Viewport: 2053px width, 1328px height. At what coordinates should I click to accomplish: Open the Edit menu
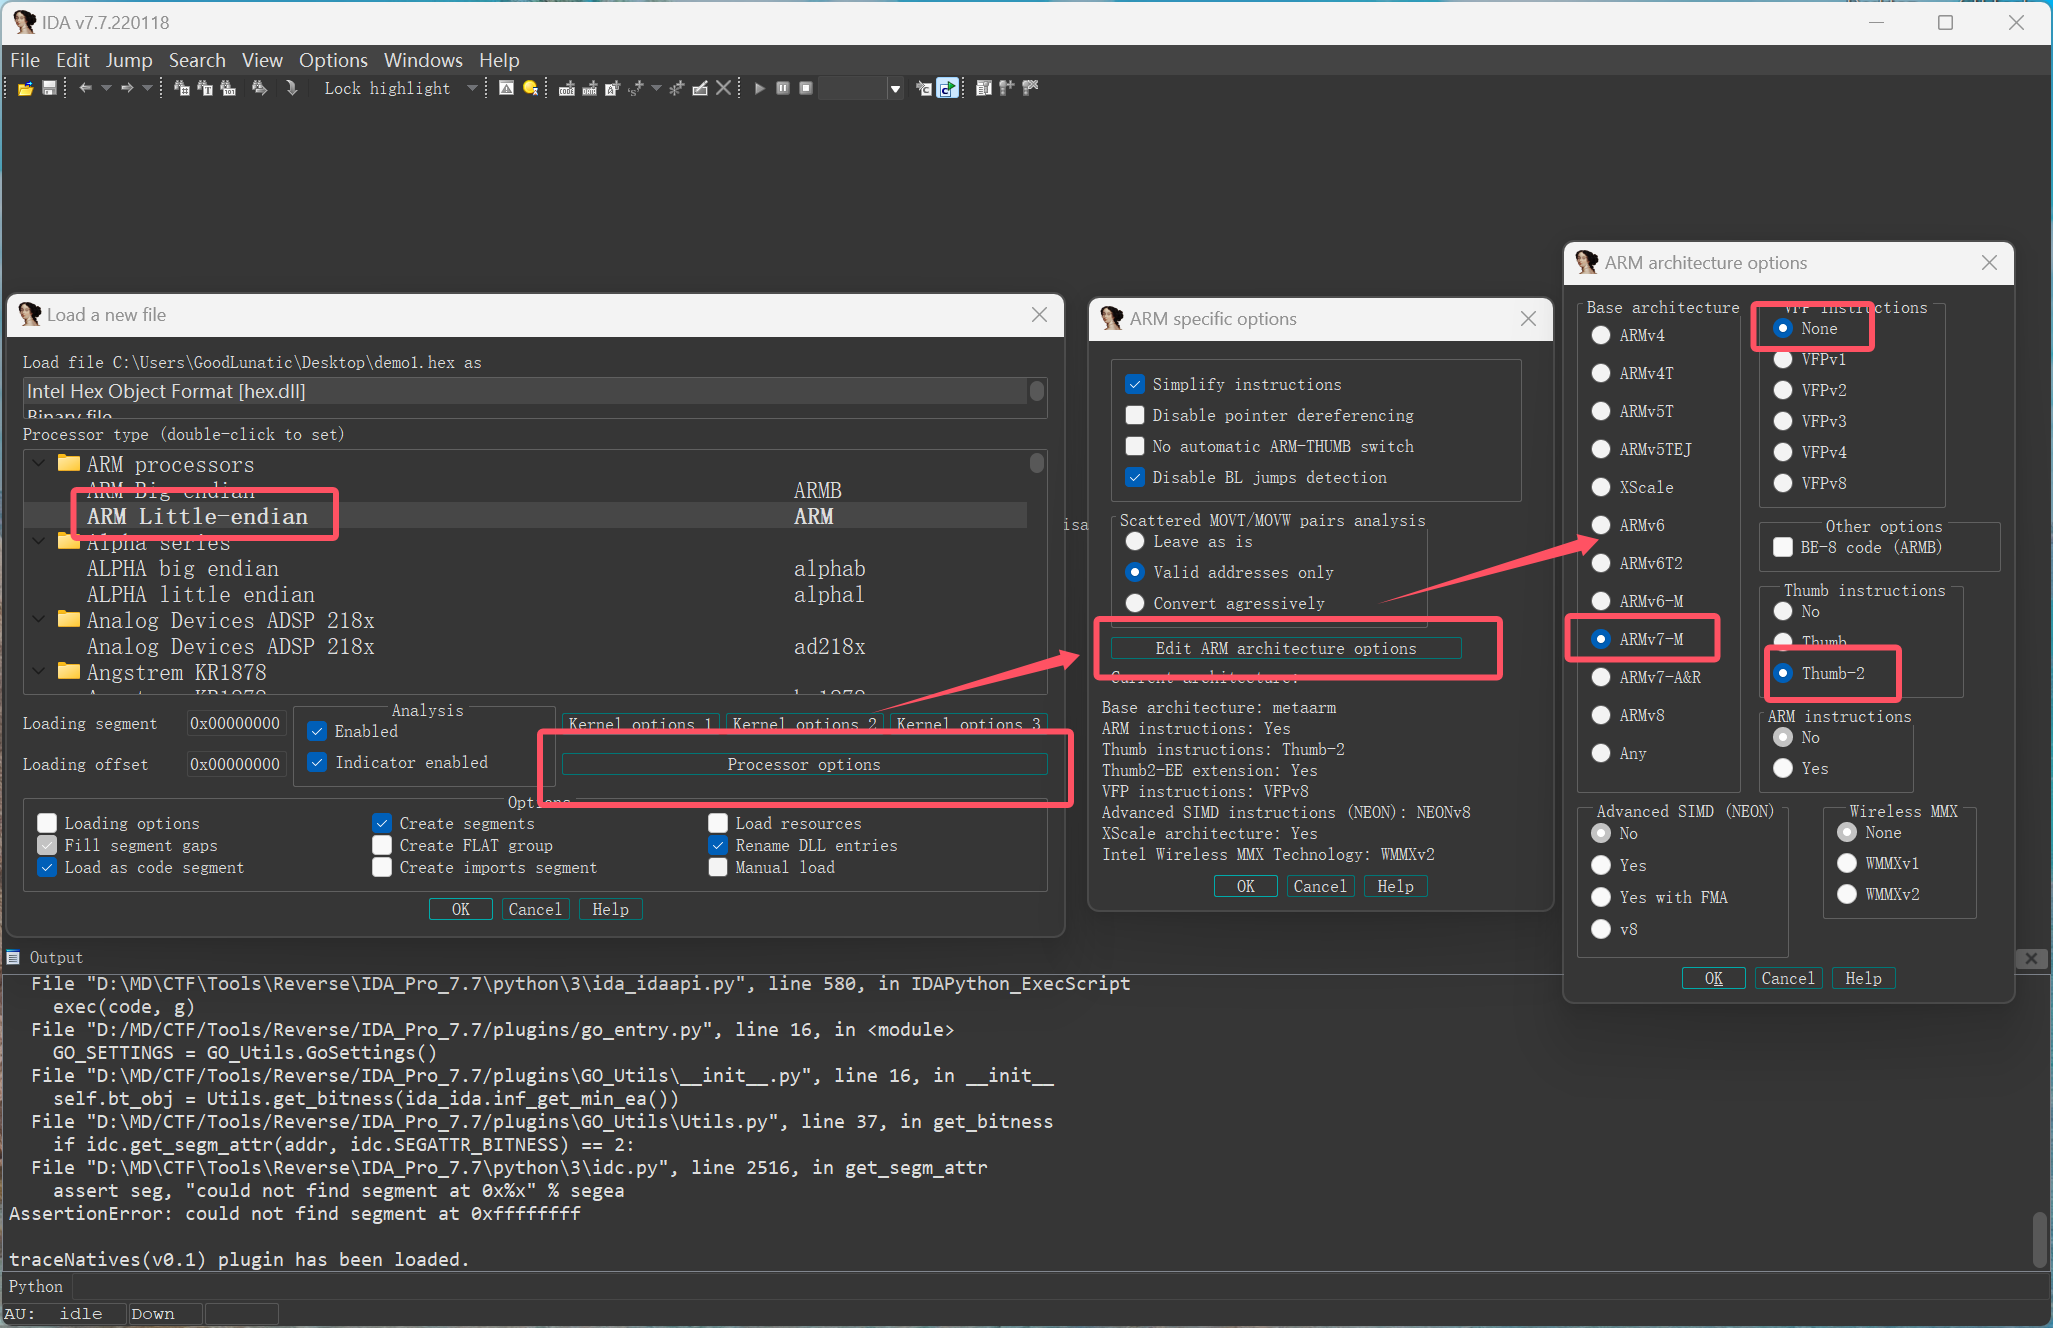[x=72, y=60]
